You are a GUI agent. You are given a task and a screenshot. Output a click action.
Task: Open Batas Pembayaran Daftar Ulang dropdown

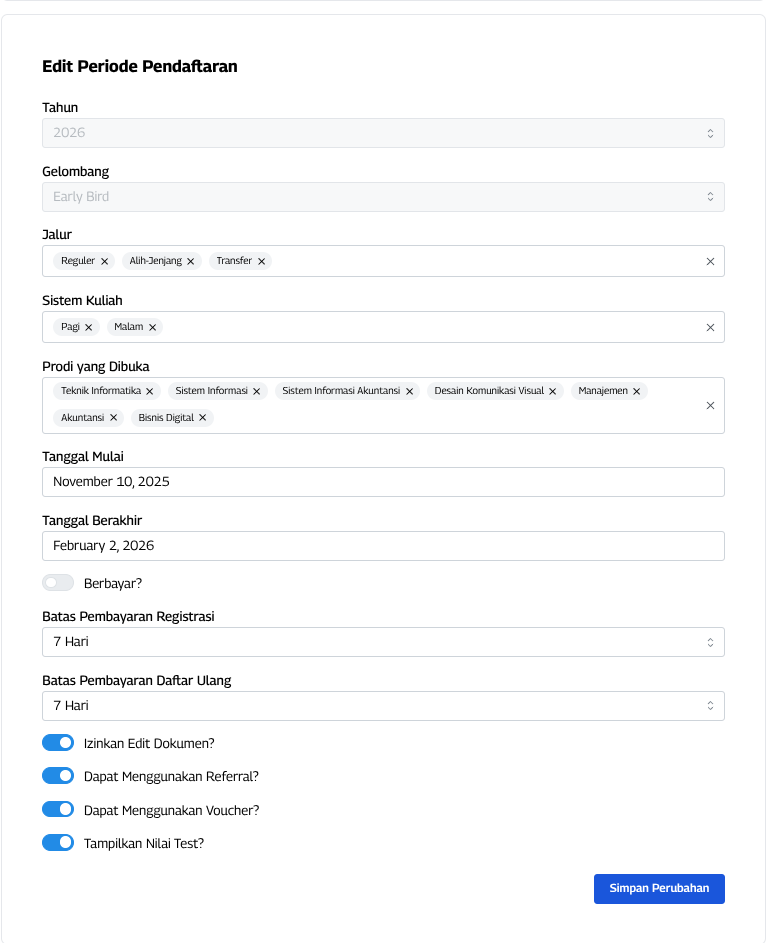pos(383,706)
